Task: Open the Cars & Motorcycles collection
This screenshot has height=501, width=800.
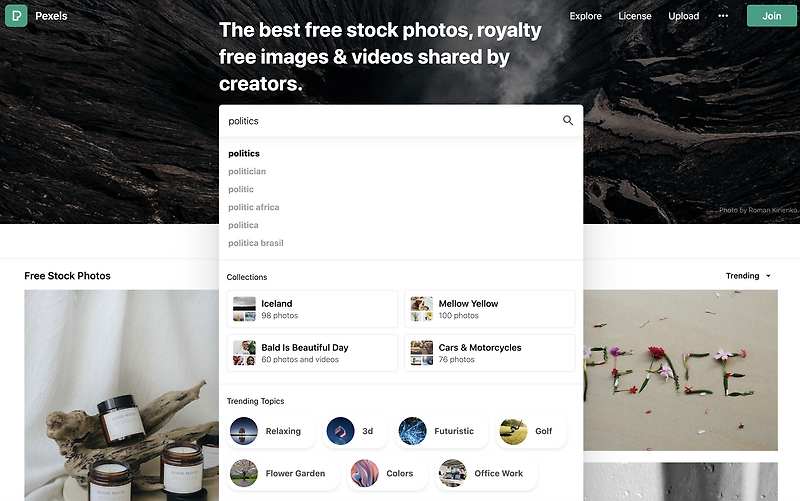Action: pos(490,353)
